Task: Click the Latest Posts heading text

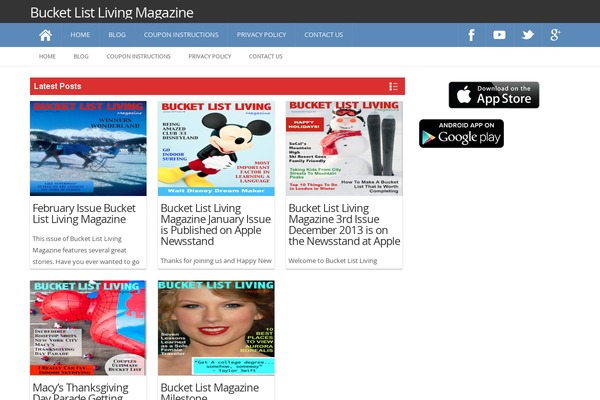Action: coord(57,87)
